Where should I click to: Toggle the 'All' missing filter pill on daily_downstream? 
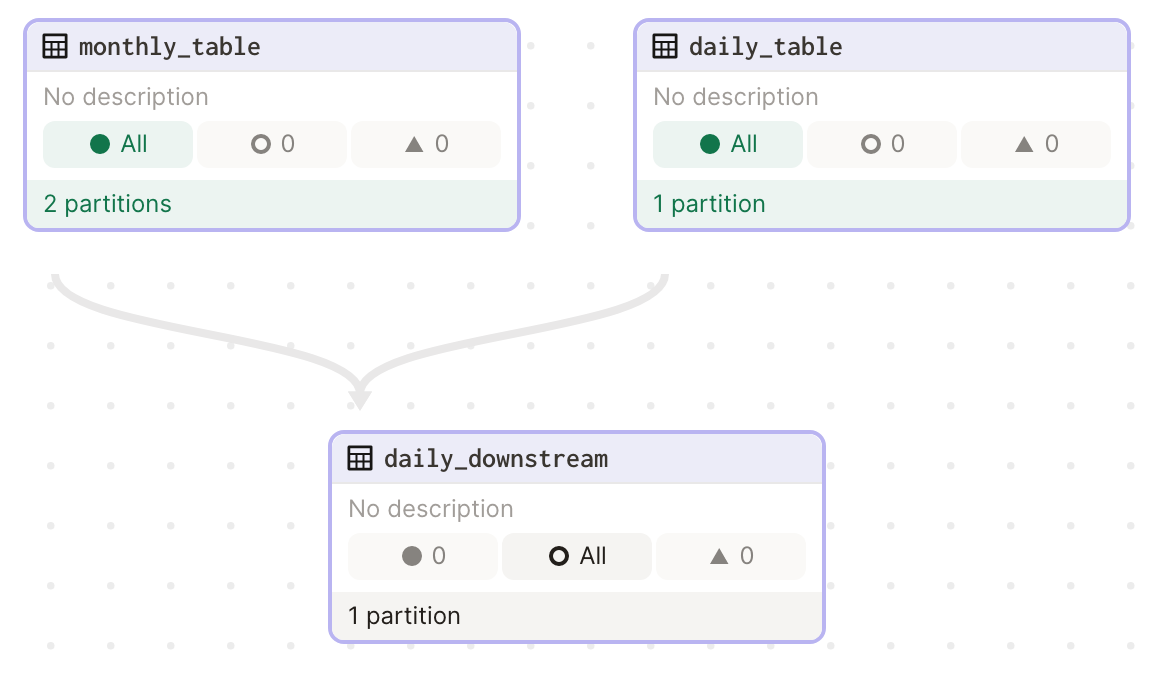coord(577,556)
